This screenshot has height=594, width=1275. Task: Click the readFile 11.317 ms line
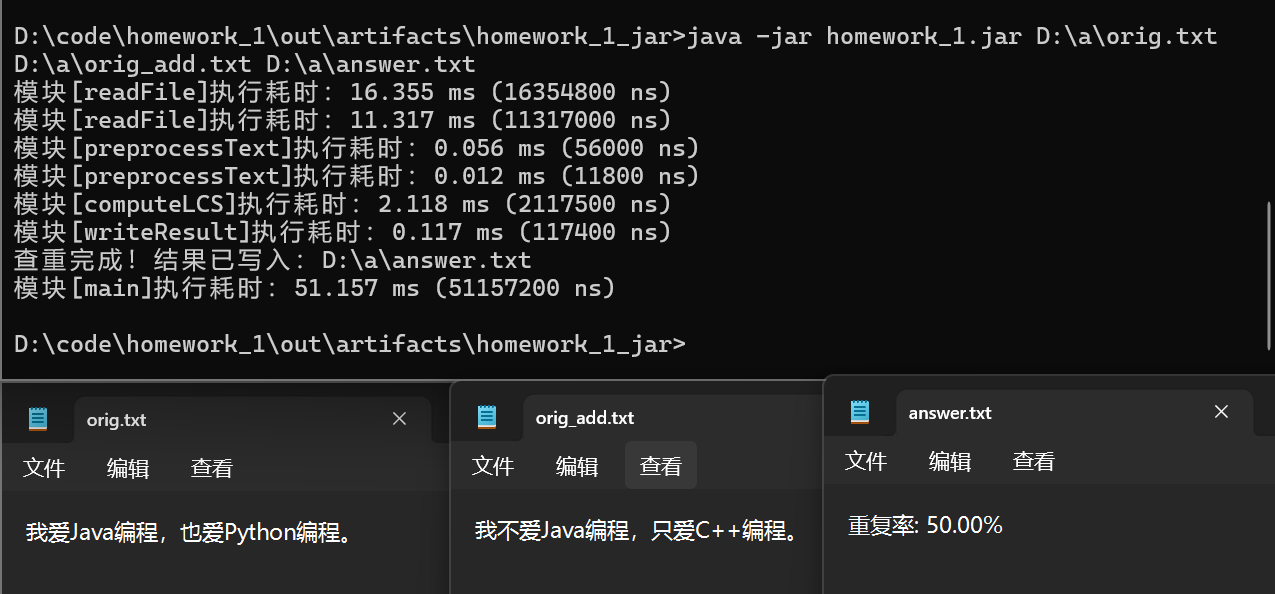[x=343, y=121]
